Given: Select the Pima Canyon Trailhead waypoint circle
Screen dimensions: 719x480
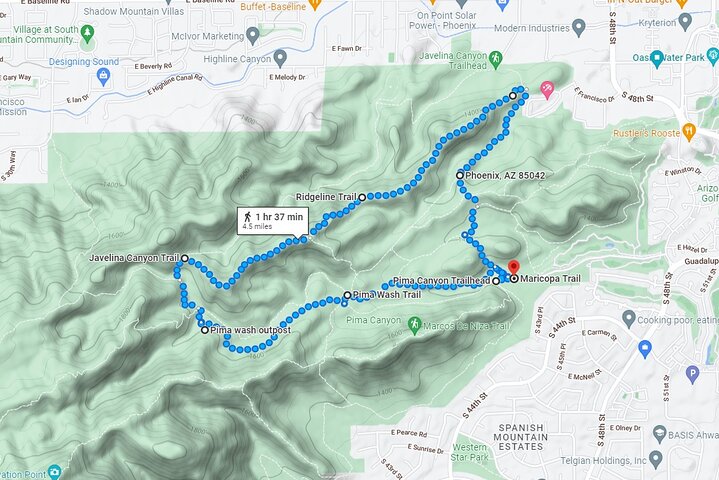Looking at the screenshot, I should [x=496, y=281].
